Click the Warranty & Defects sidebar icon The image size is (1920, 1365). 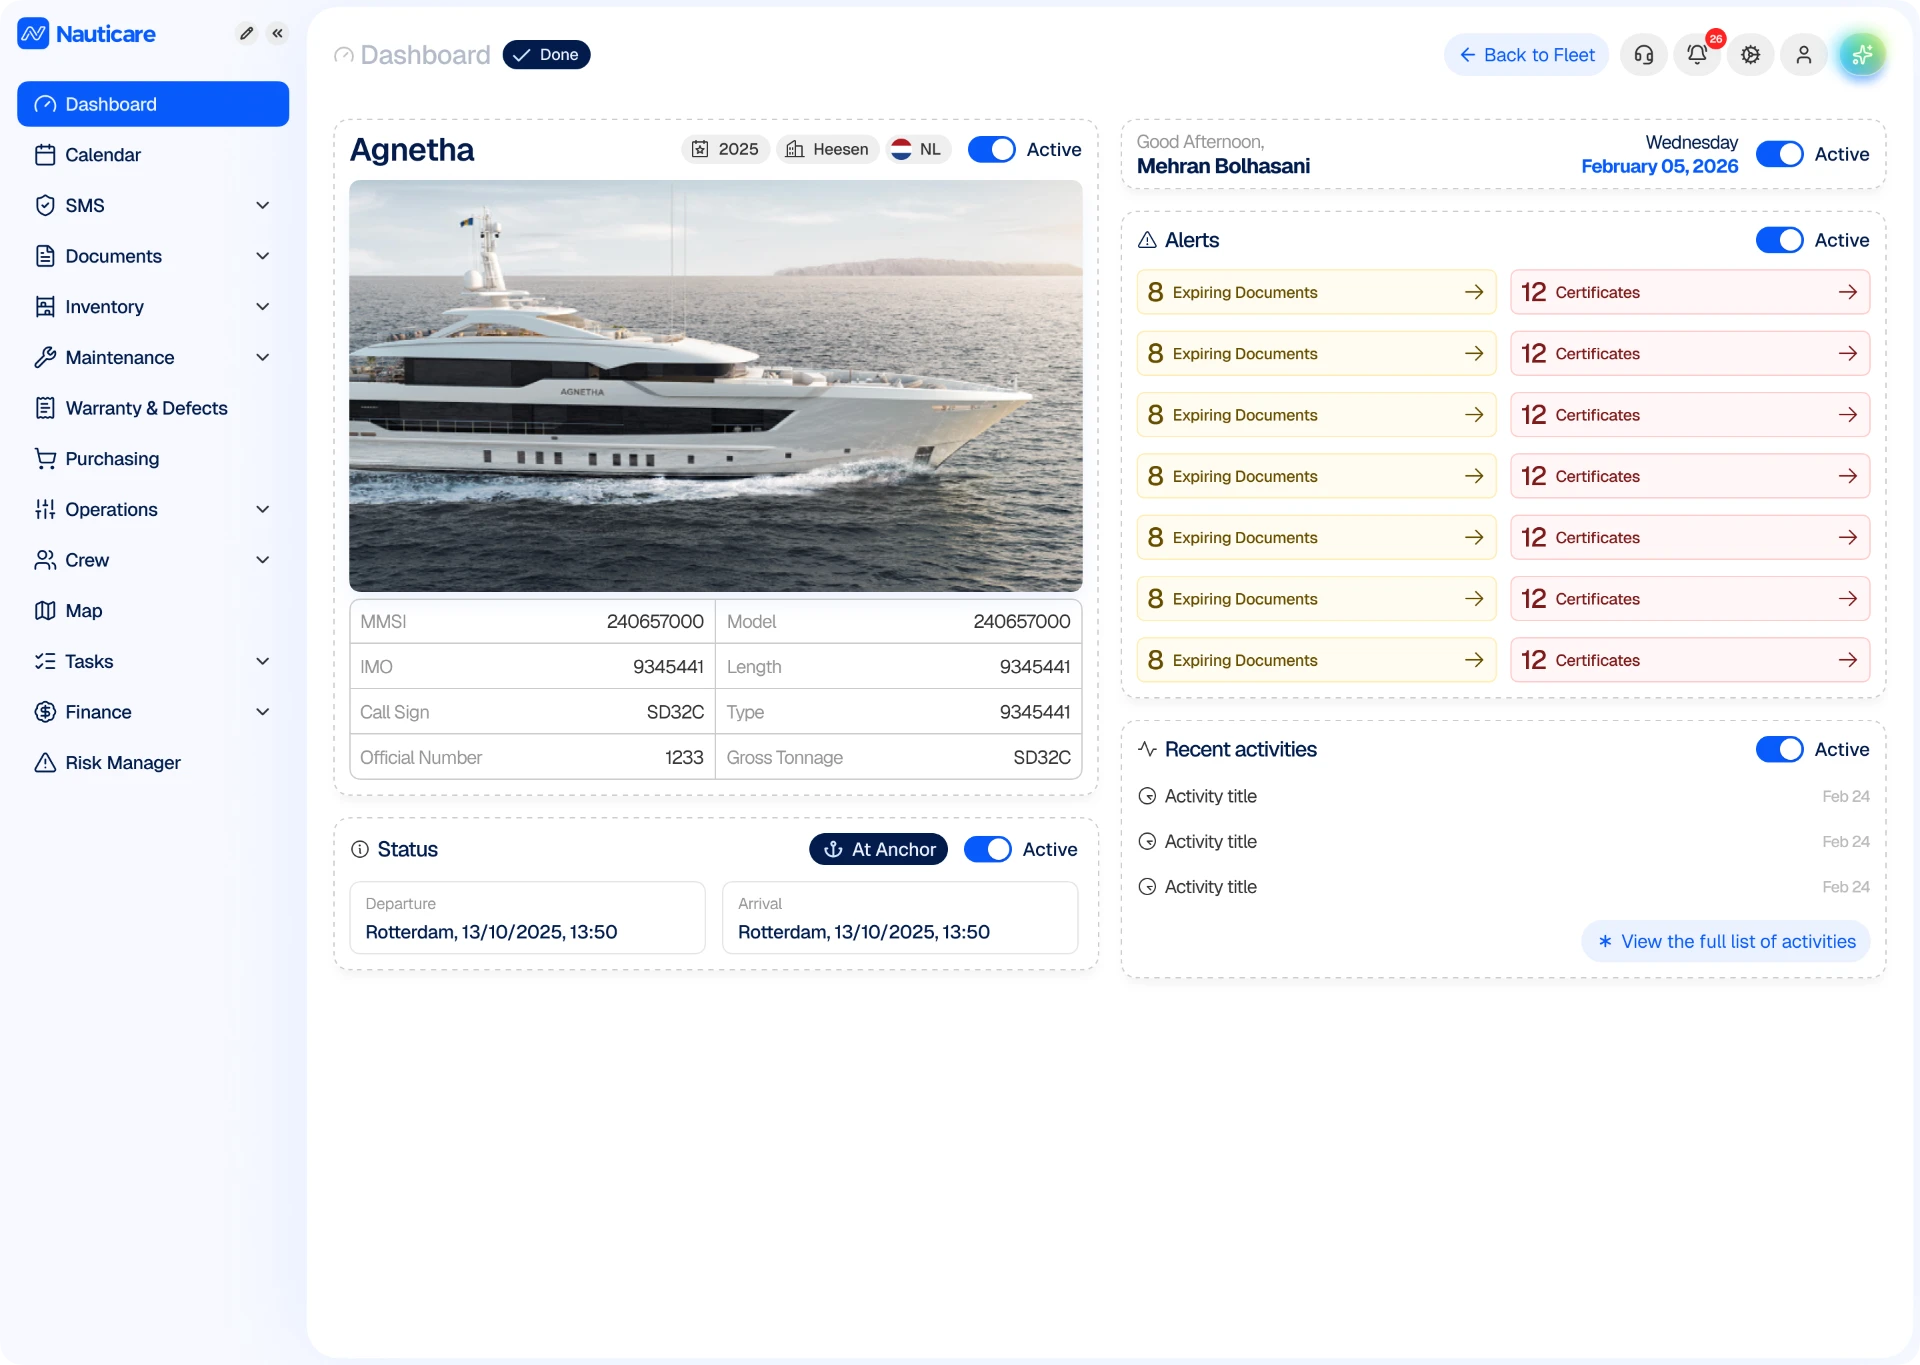(45, 408)
